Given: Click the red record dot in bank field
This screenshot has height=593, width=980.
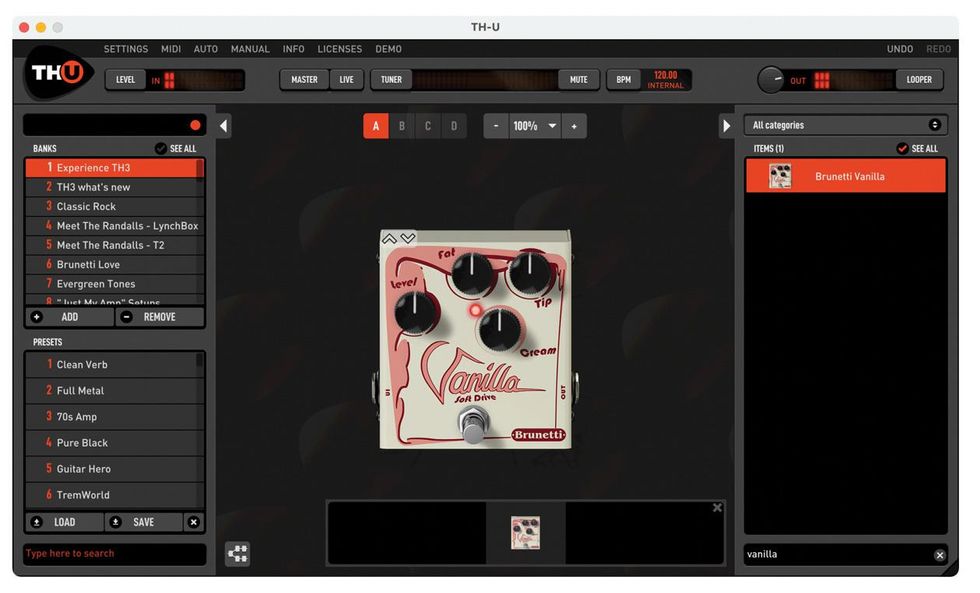Looking at the screenshot, I should (x=195, y=125).
